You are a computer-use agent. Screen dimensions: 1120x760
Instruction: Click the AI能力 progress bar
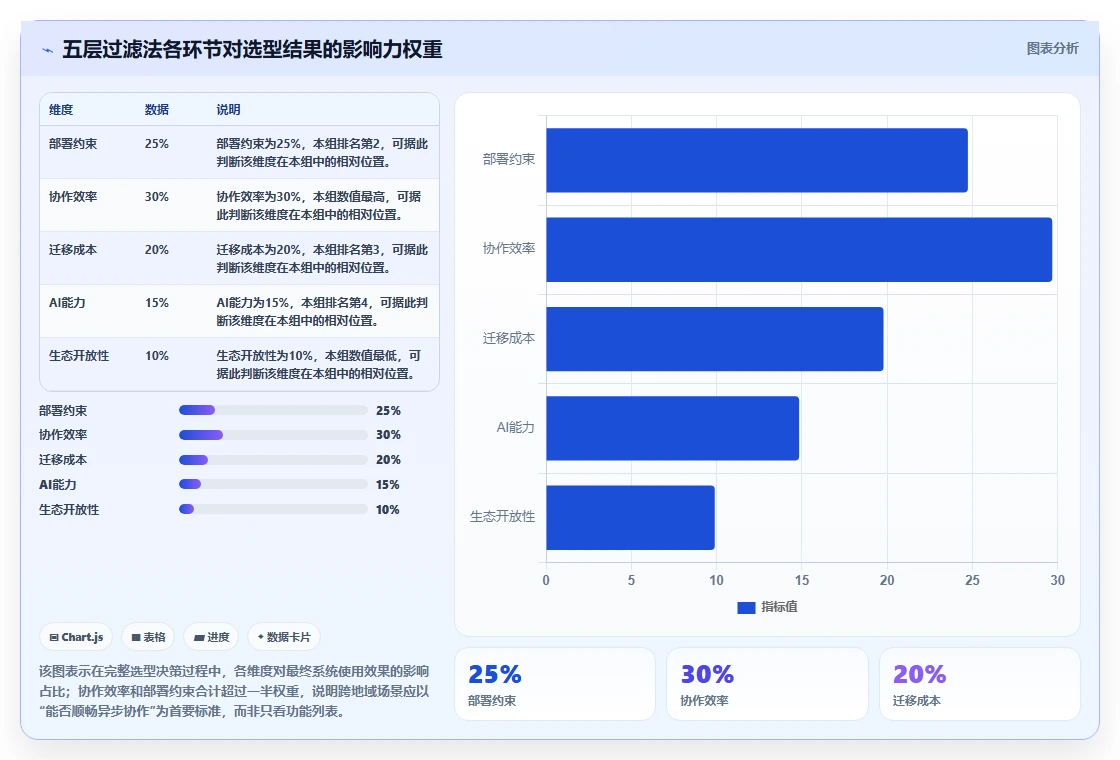click(x=273, y=484)
